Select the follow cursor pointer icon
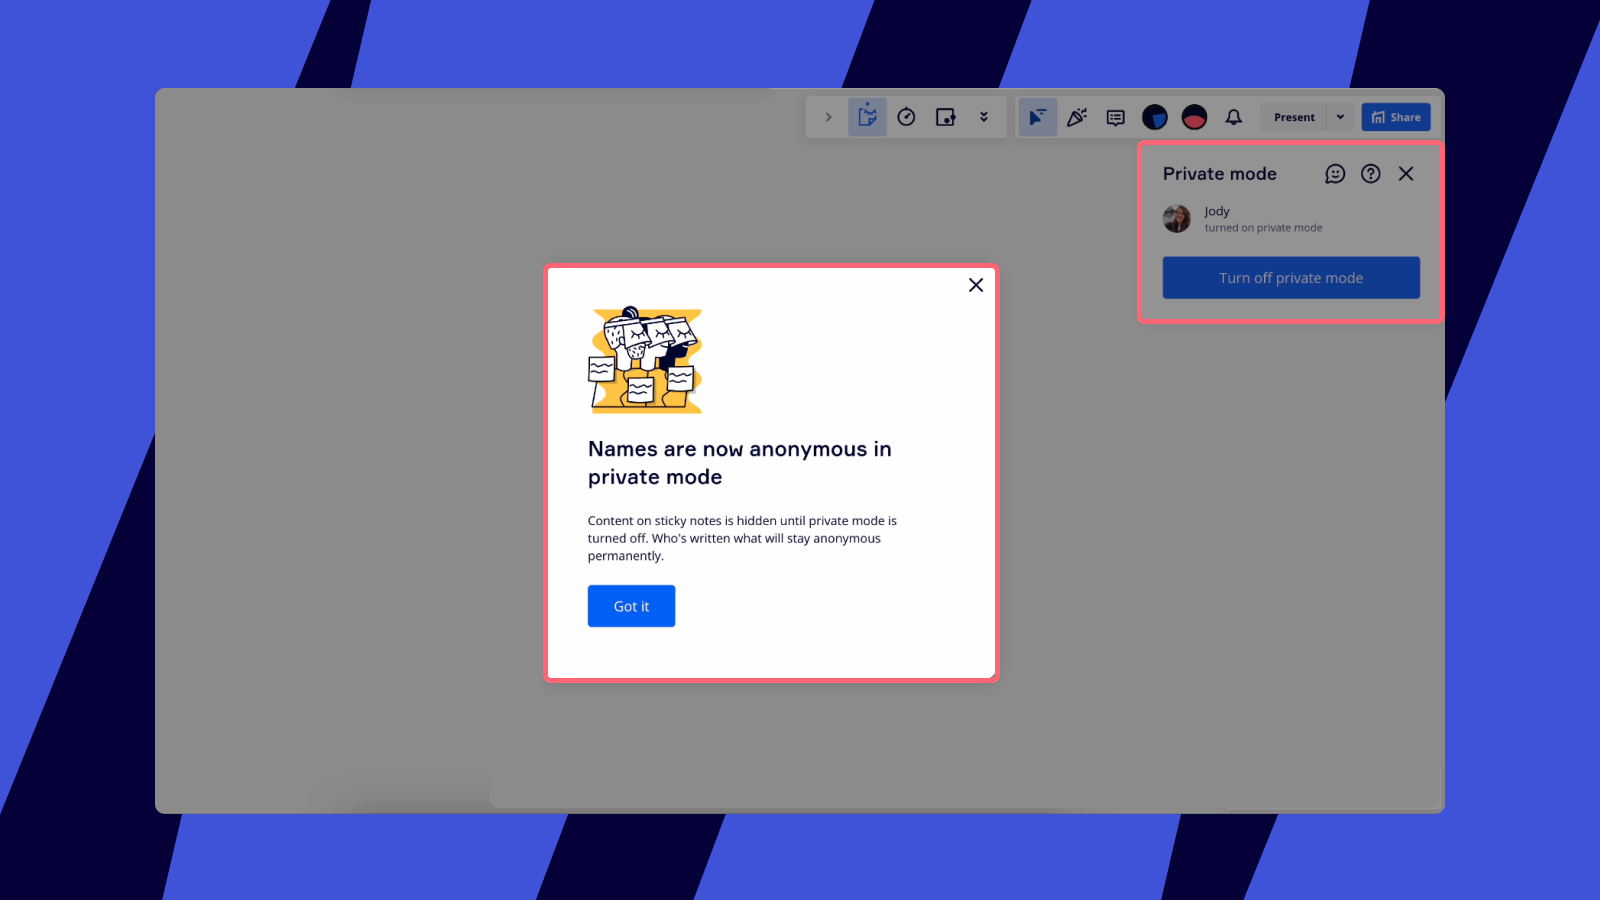 [x=1037, y=117]
